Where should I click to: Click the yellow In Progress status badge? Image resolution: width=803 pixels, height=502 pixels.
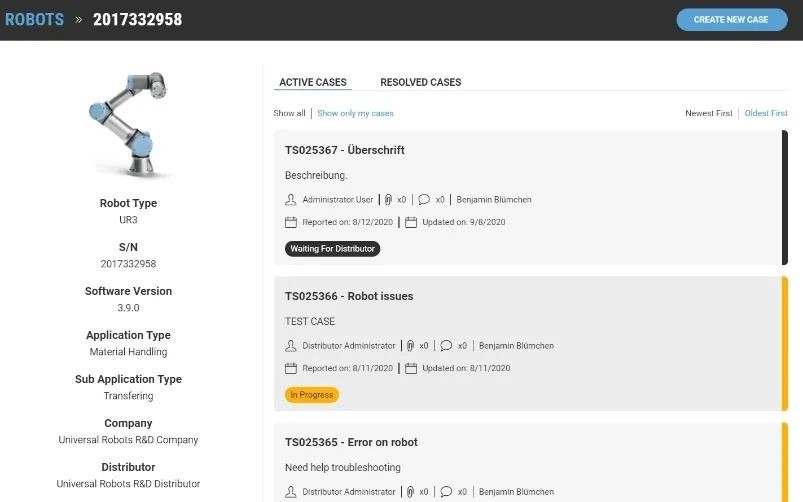click(x=312, y=395)
